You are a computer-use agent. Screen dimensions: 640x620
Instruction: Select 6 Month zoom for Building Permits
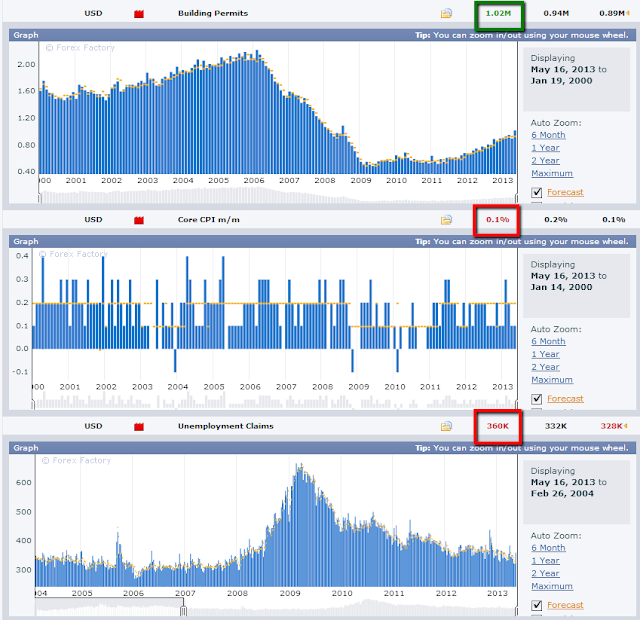pos(548,135)
